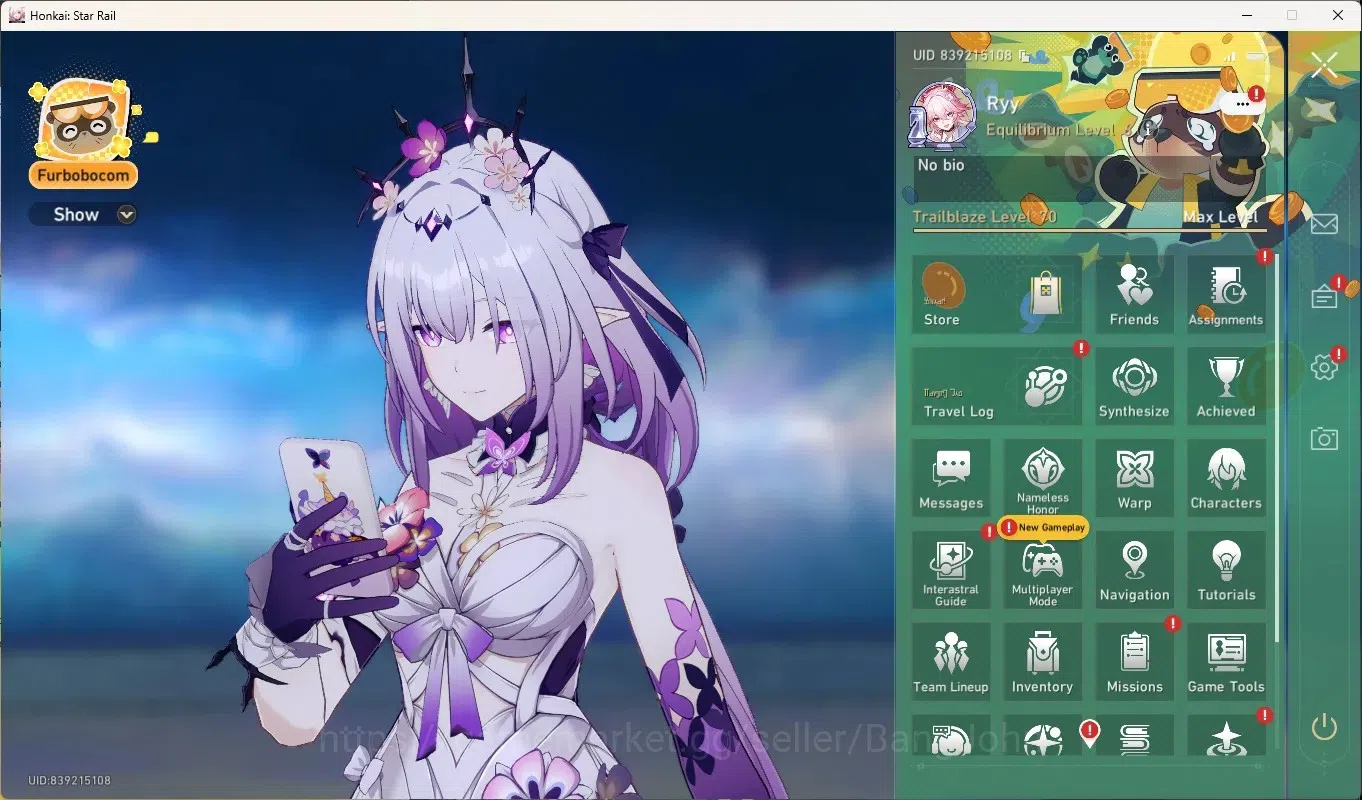Open the Friends menu
The width and height of the screenshot is (1362, 800).
pos(1134,294)
